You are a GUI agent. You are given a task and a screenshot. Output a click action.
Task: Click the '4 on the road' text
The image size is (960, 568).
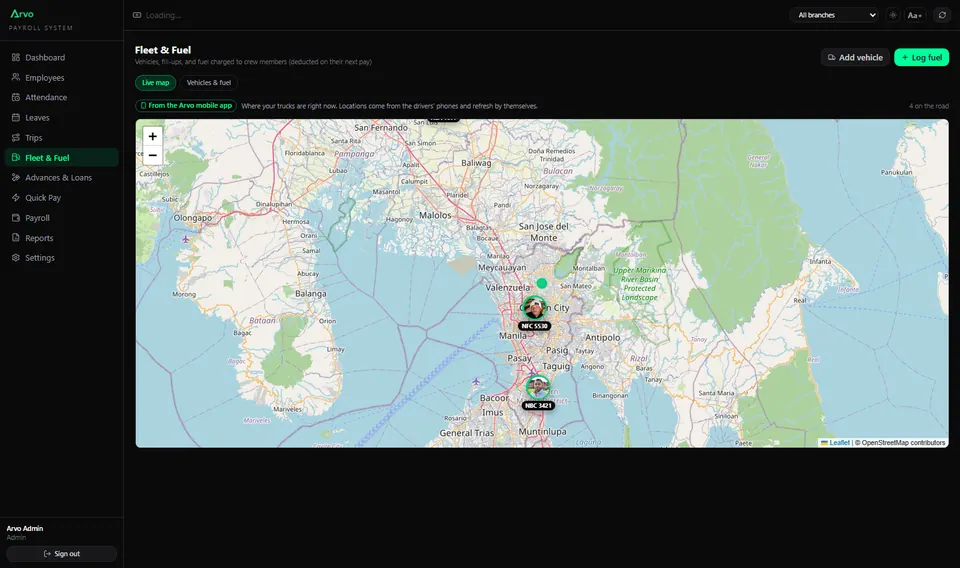click(x=929, y=106)
